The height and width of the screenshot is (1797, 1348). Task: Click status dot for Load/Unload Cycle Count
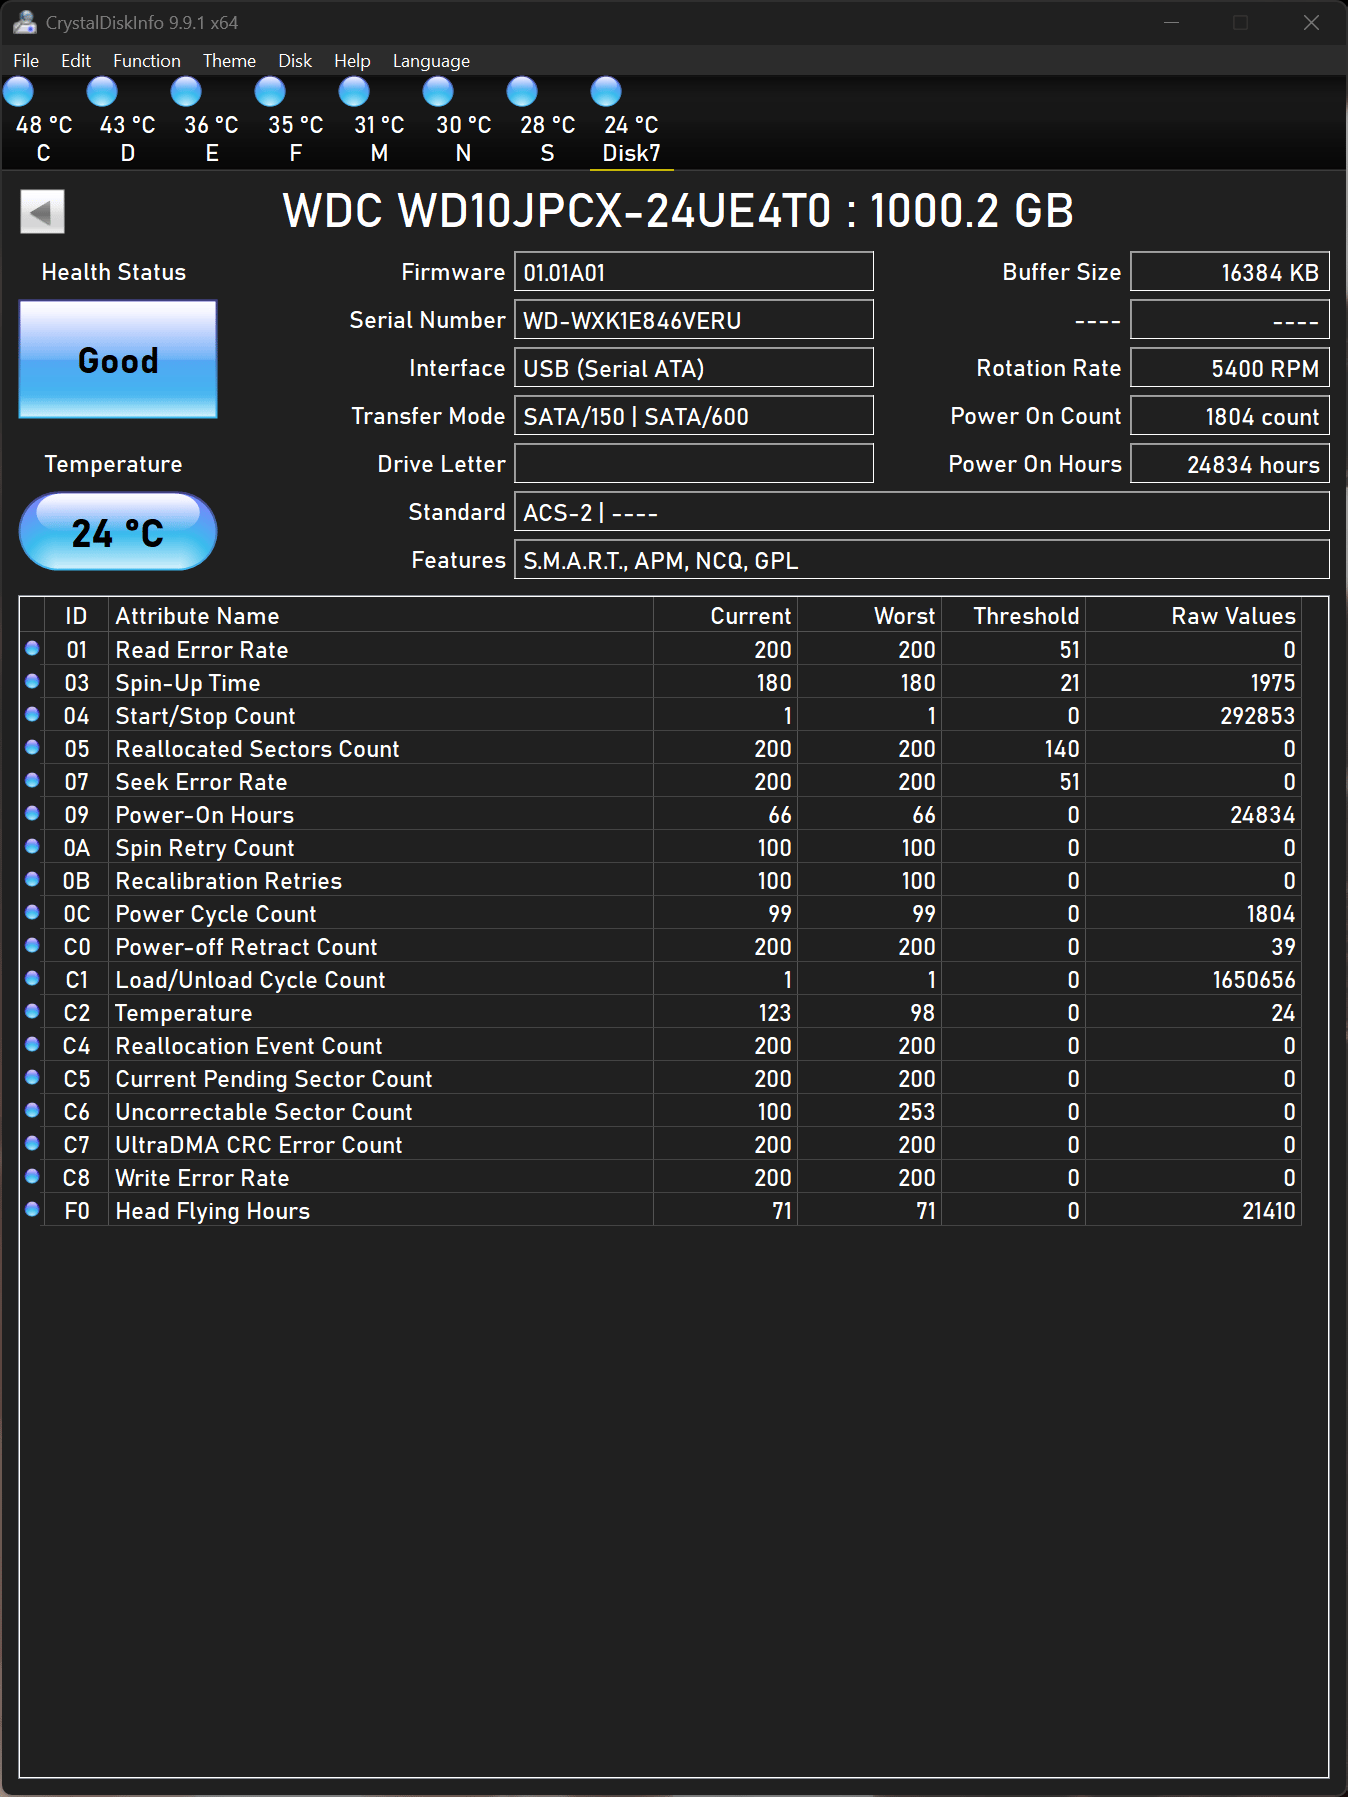pos(32,979)
